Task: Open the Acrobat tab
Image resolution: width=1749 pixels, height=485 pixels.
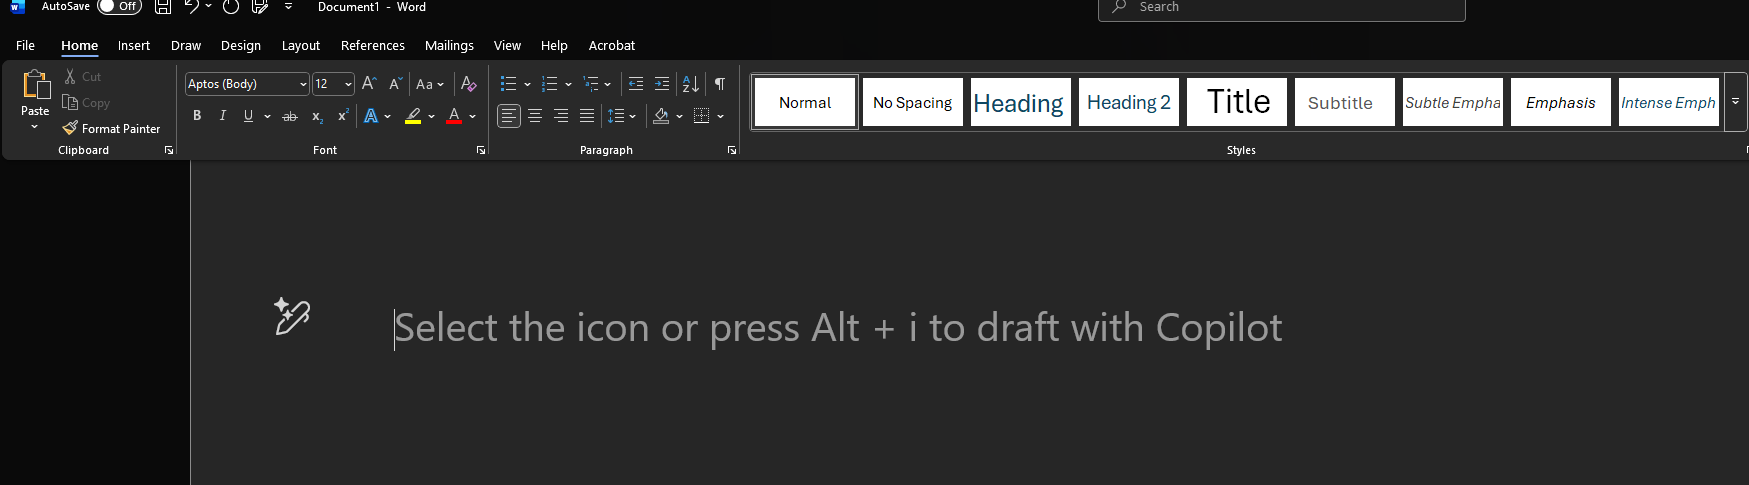Action: point(612,45)
